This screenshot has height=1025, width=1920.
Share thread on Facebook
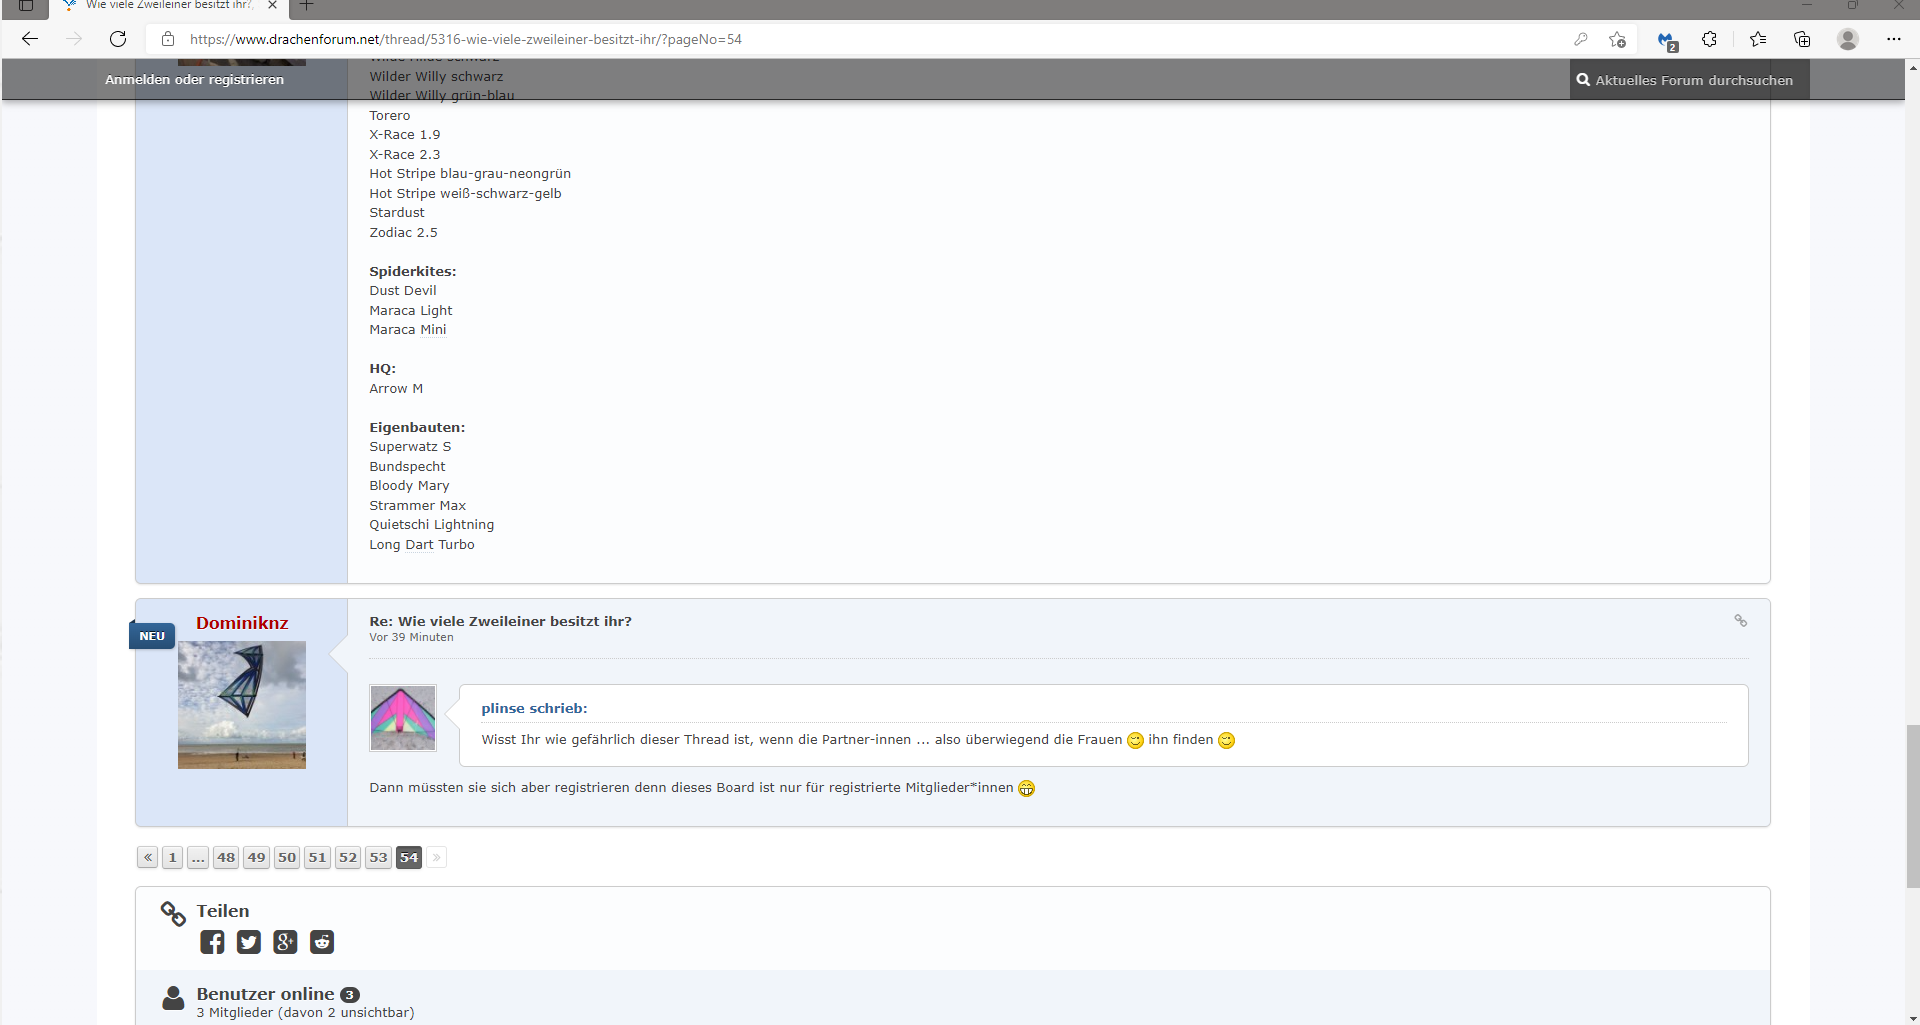(212, 942)
